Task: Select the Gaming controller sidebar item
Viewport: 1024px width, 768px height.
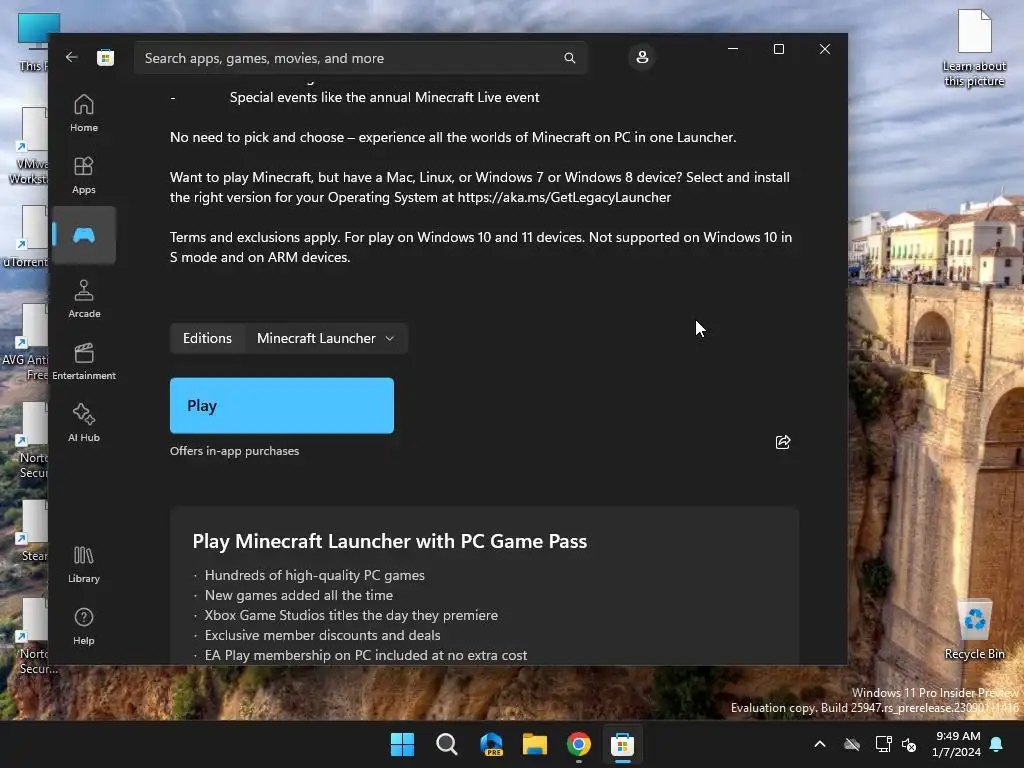Action: tap(84, 235)
